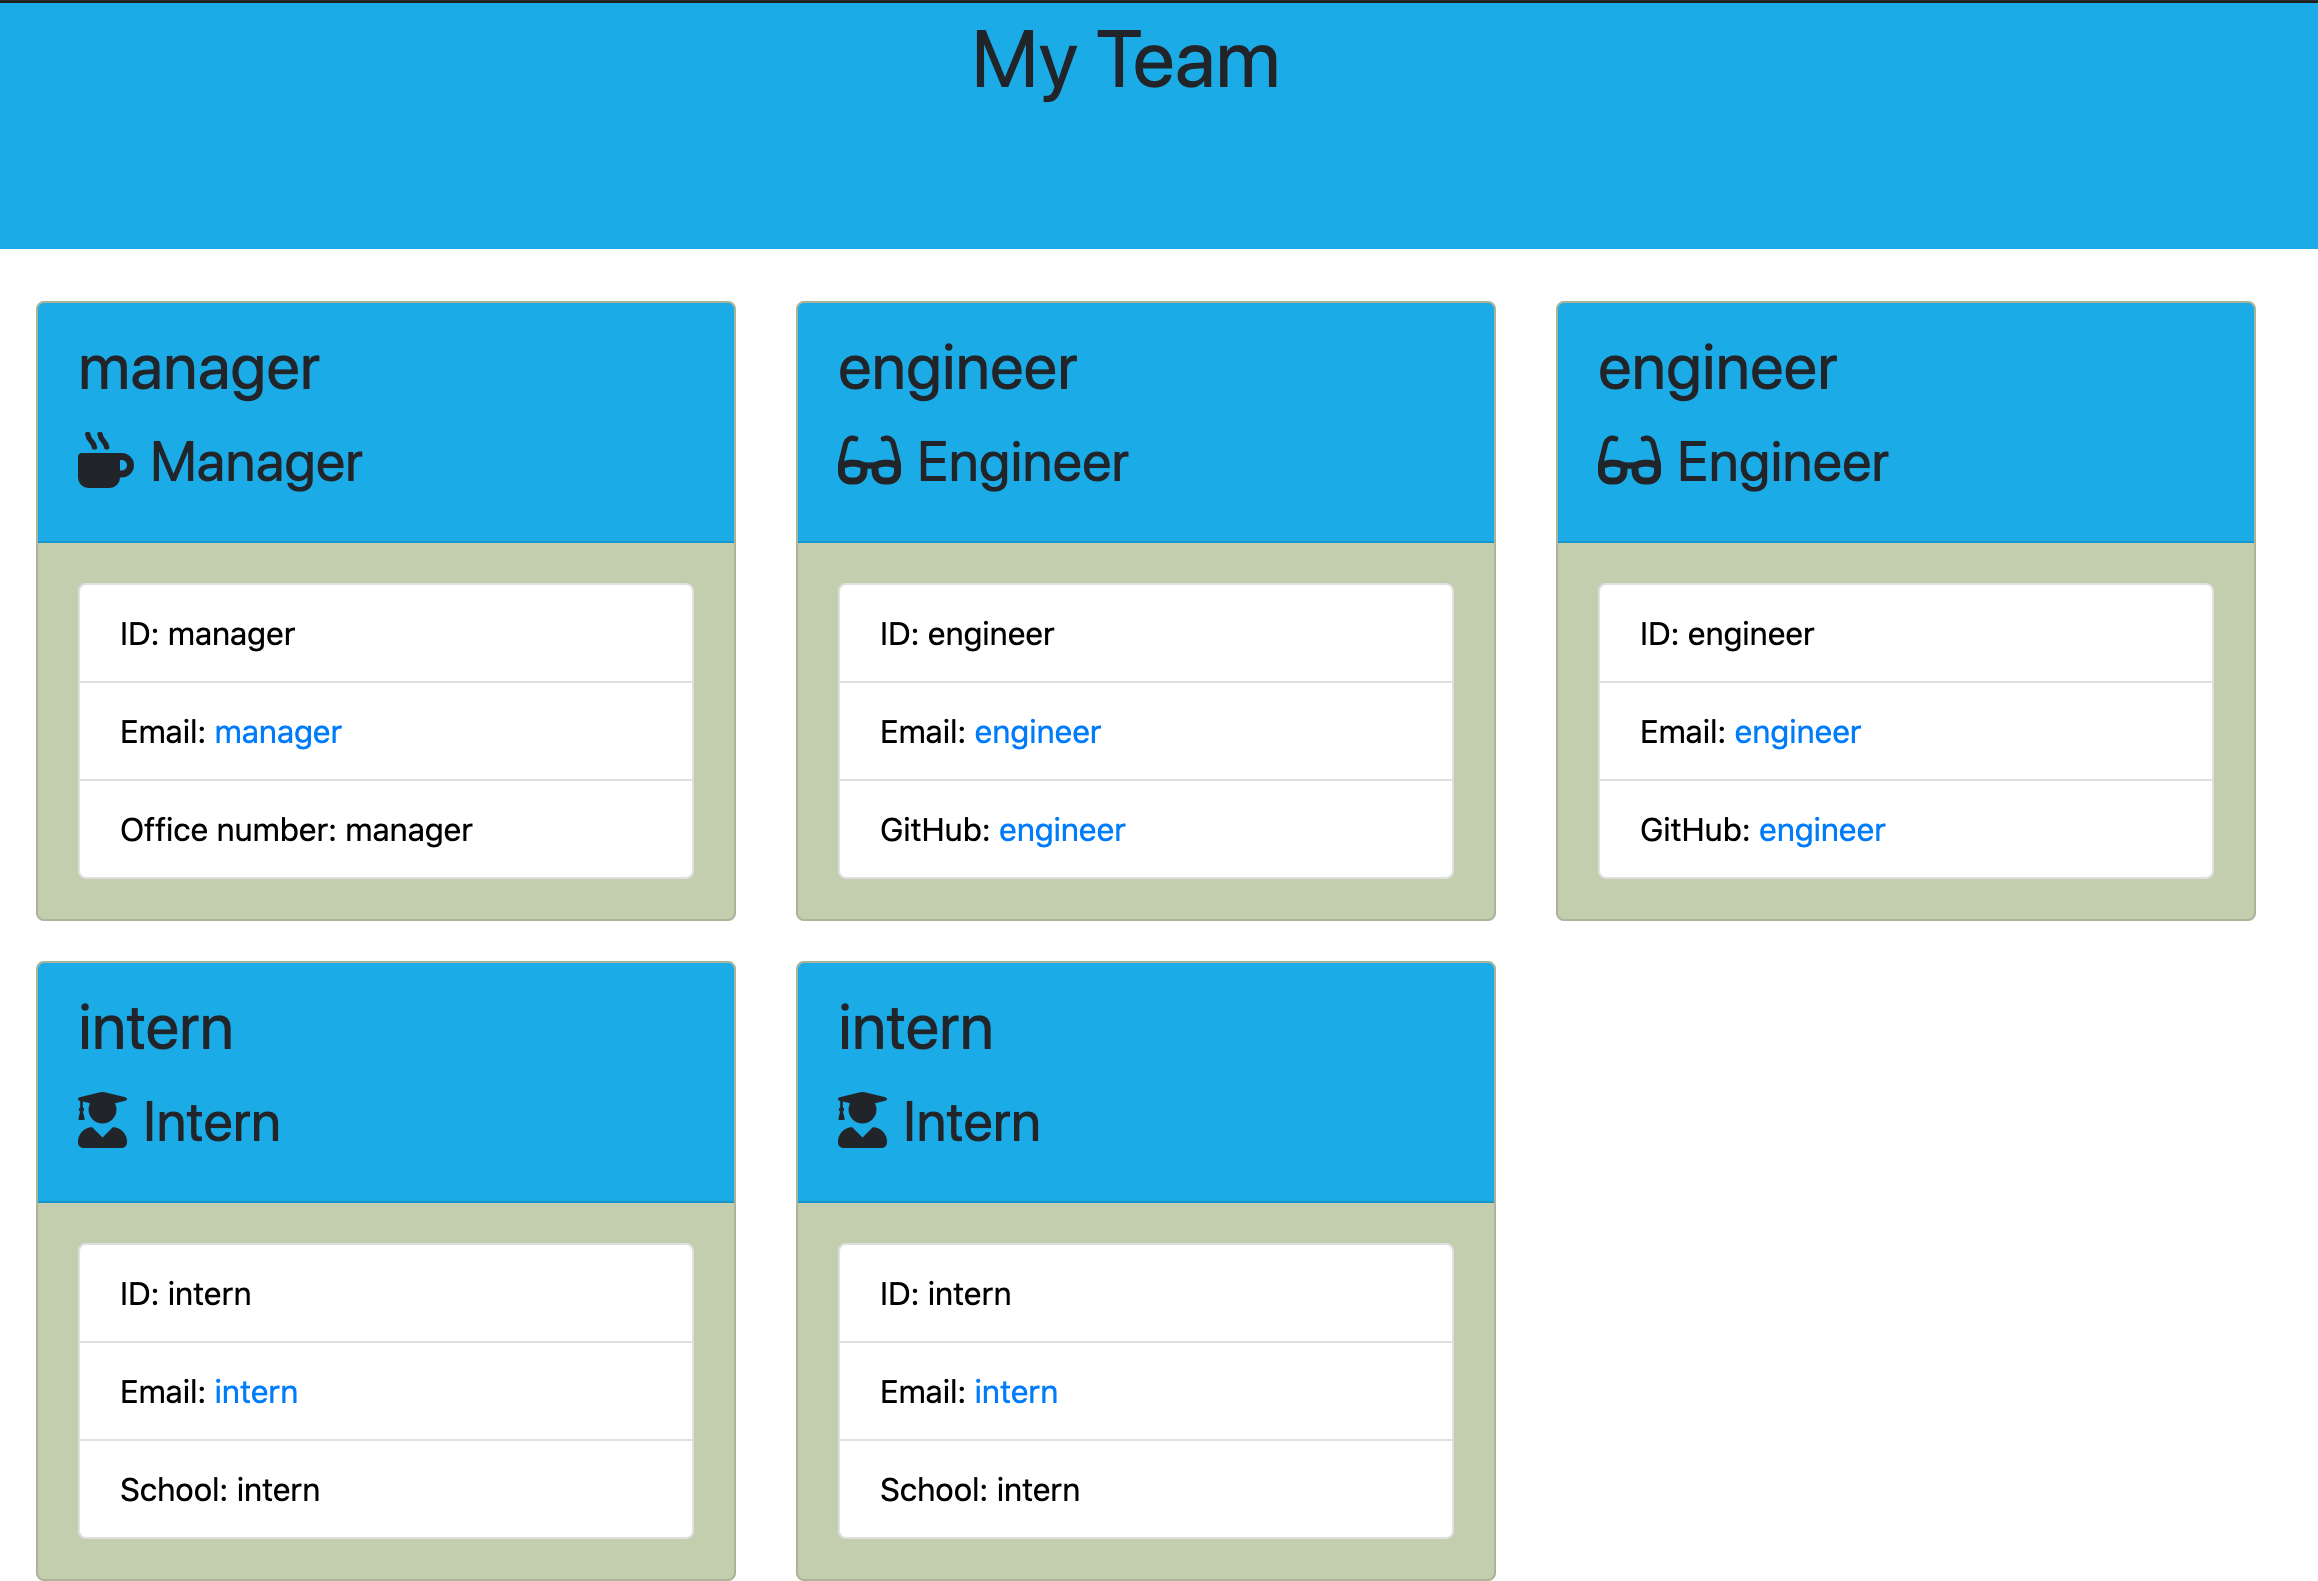
Task: Select the ID: manager list row
Action: [x=386, y=634]
